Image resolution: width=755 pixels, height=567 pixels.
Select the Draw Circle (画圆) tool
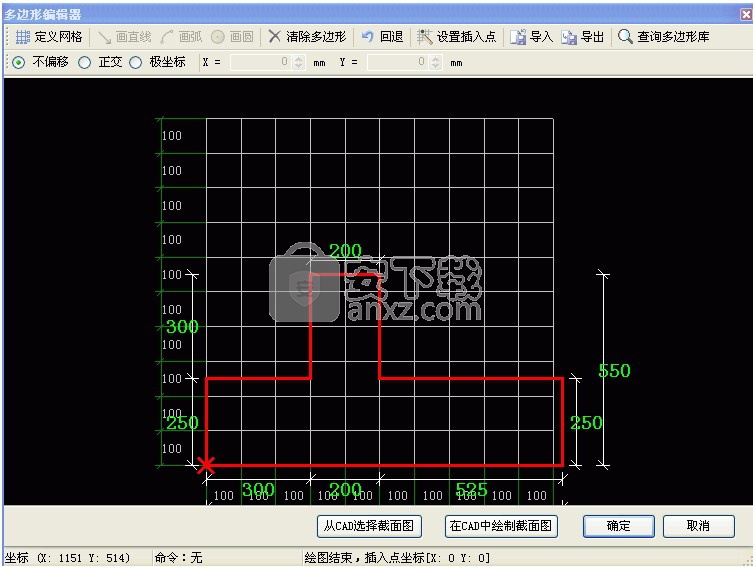(x=232, y=37)
